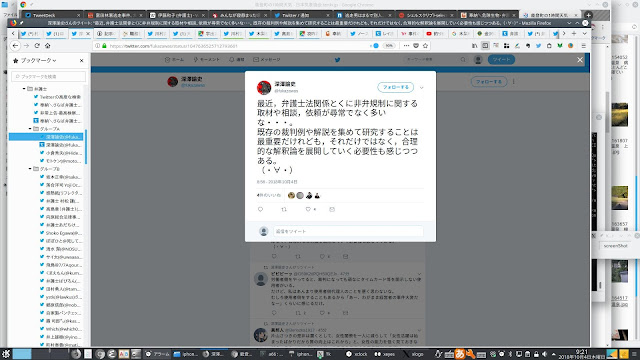Image resolution: width=640 pixels, height=360 pixels.
Task: Open profile more options dots
Action: point(513,82)
